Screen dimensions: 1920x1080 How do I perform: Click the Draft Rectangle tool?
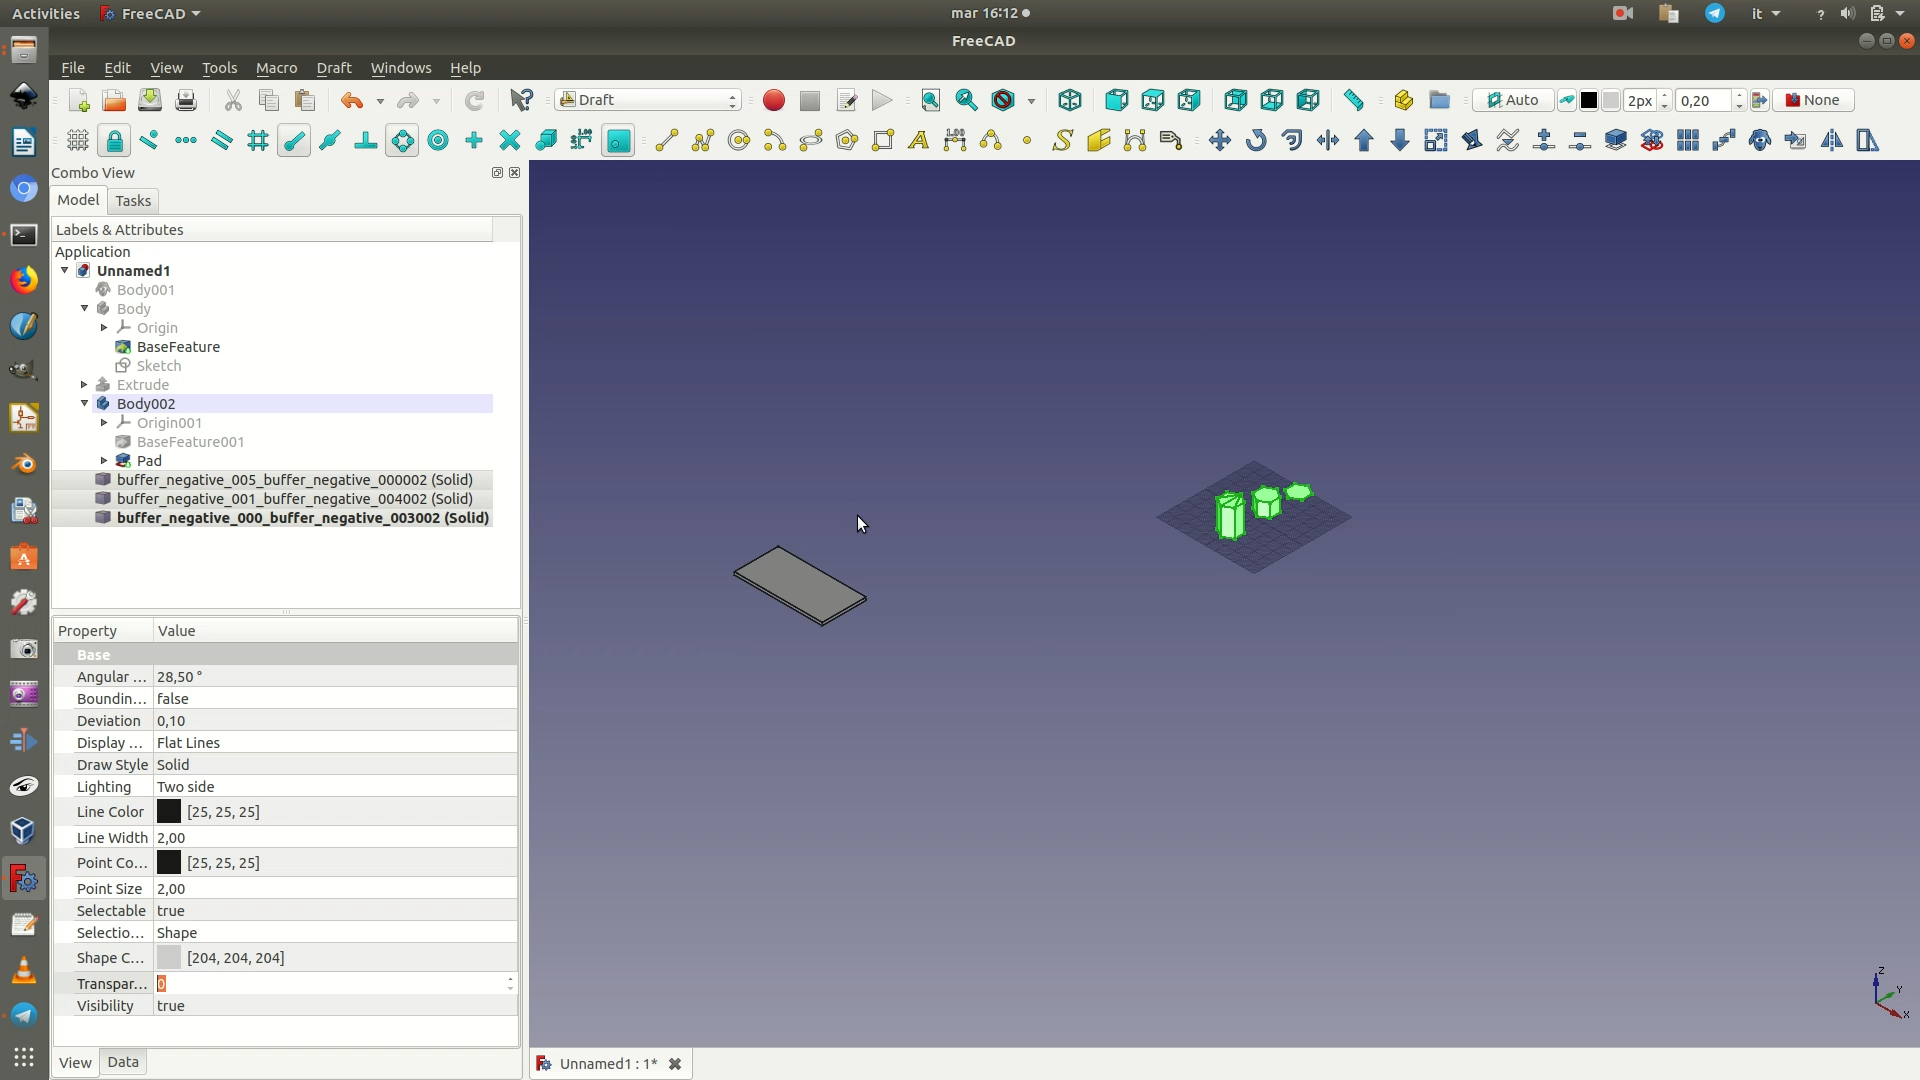pyautogui.click(x=882, y=140)
